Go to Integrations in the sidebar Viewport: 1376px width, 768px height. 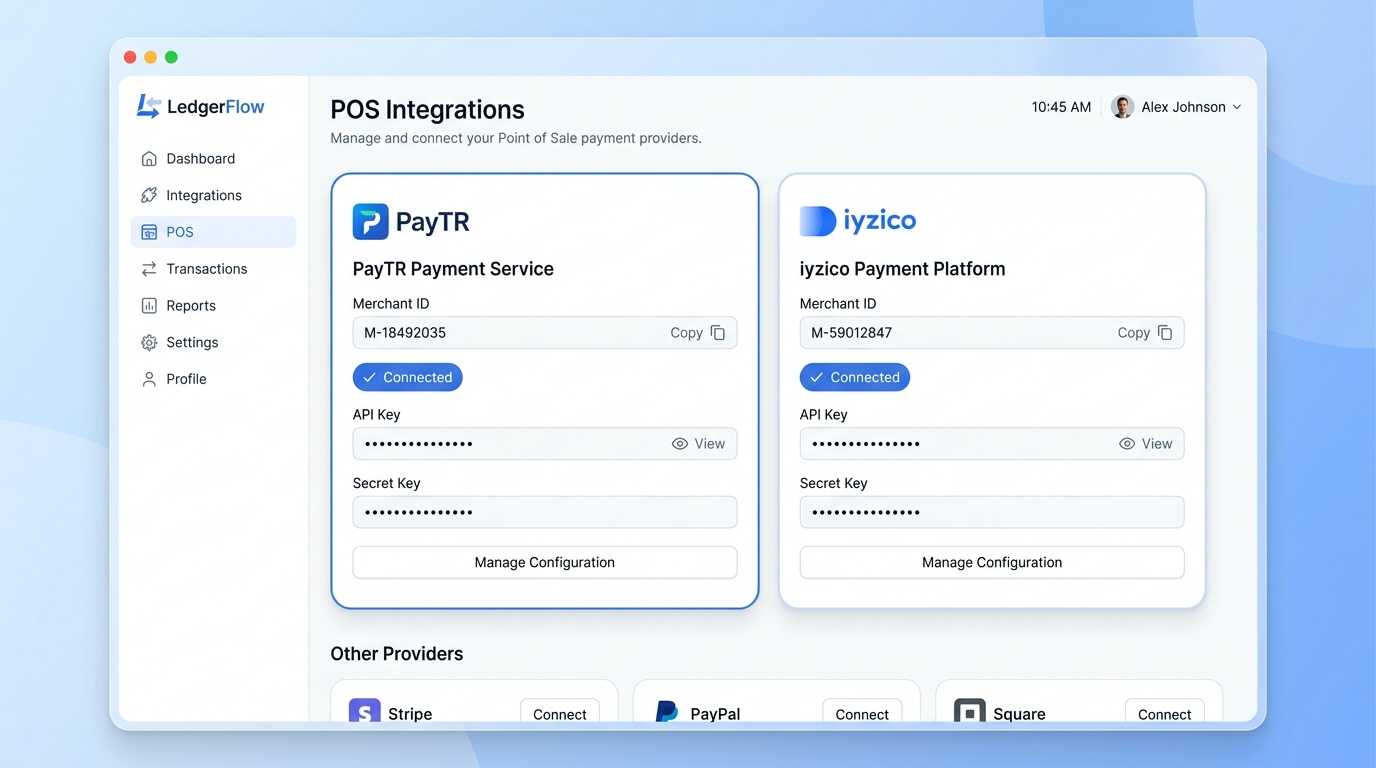214,195
